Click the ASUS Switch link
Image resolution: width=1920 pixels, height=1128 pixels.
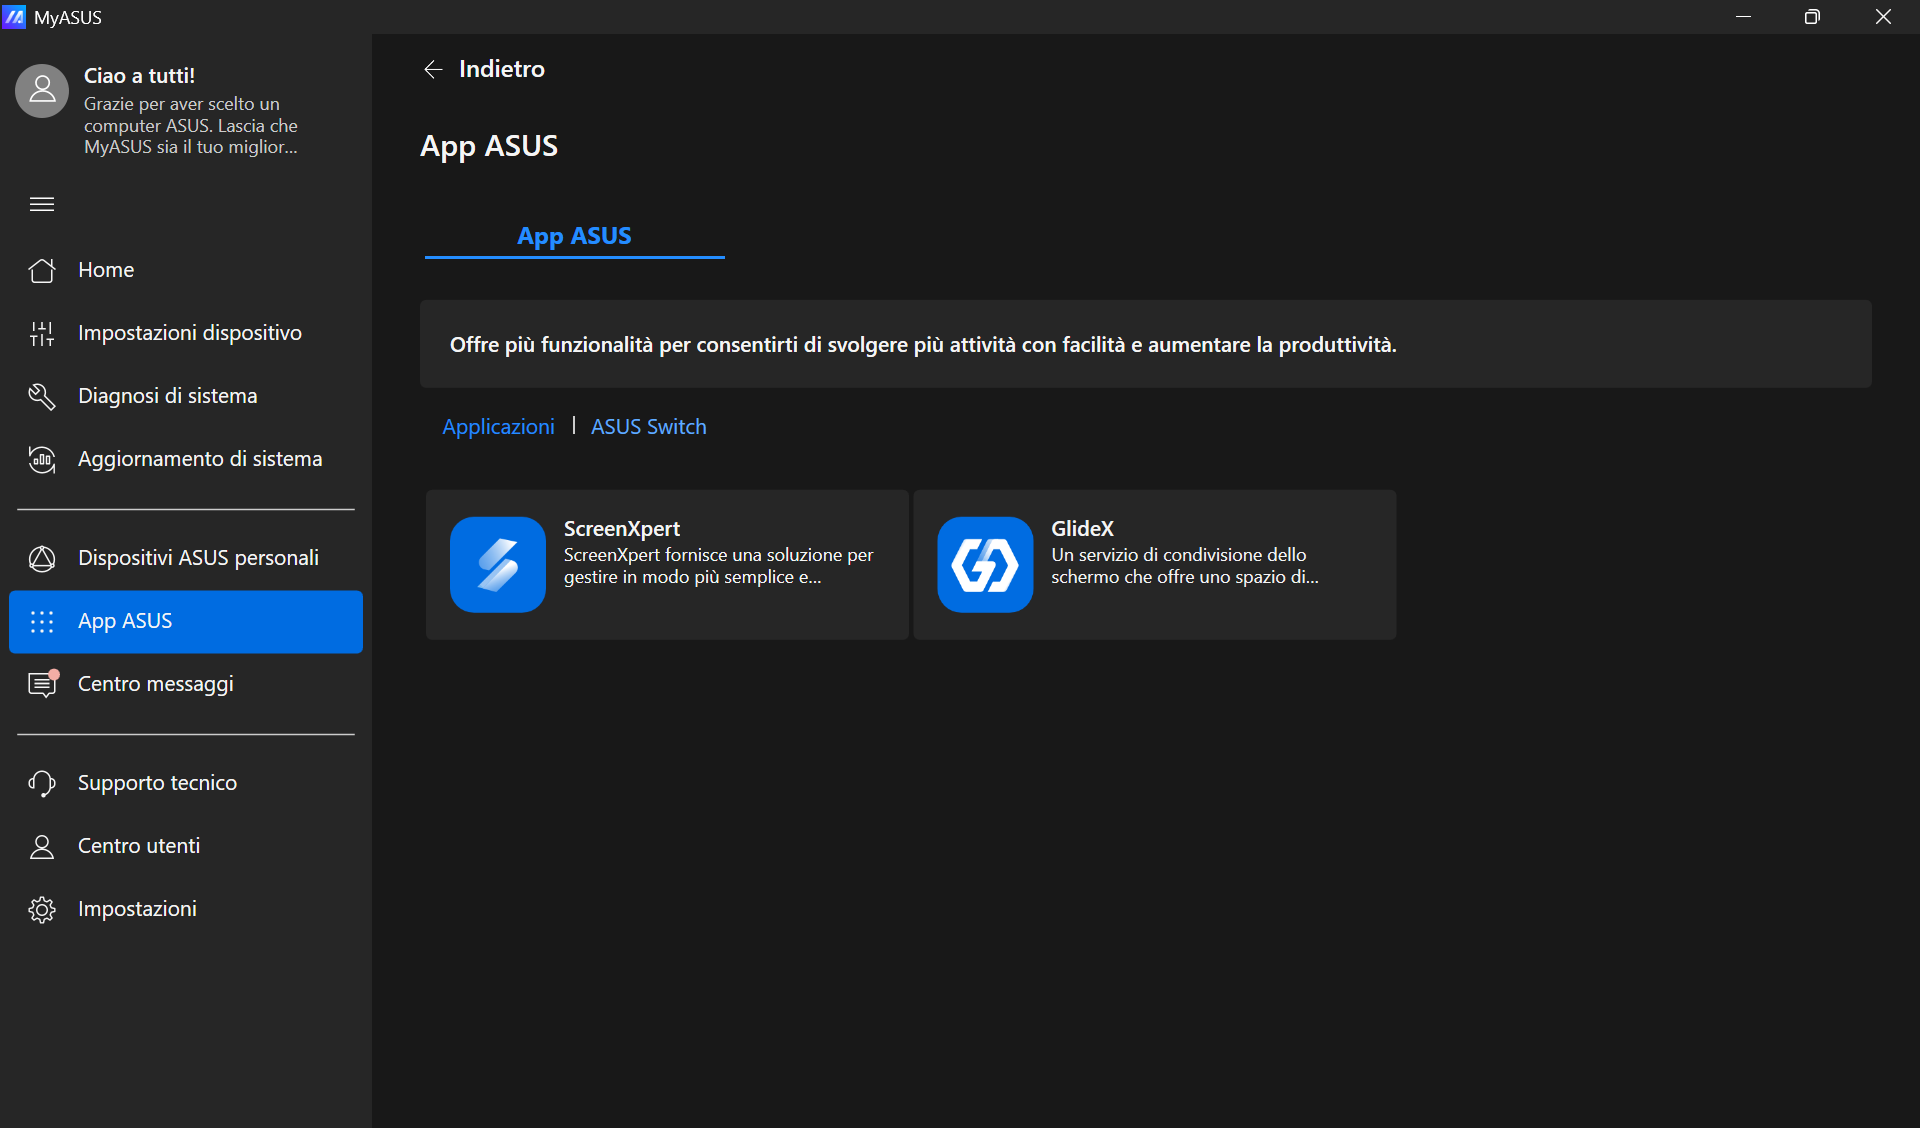(648, 427)
